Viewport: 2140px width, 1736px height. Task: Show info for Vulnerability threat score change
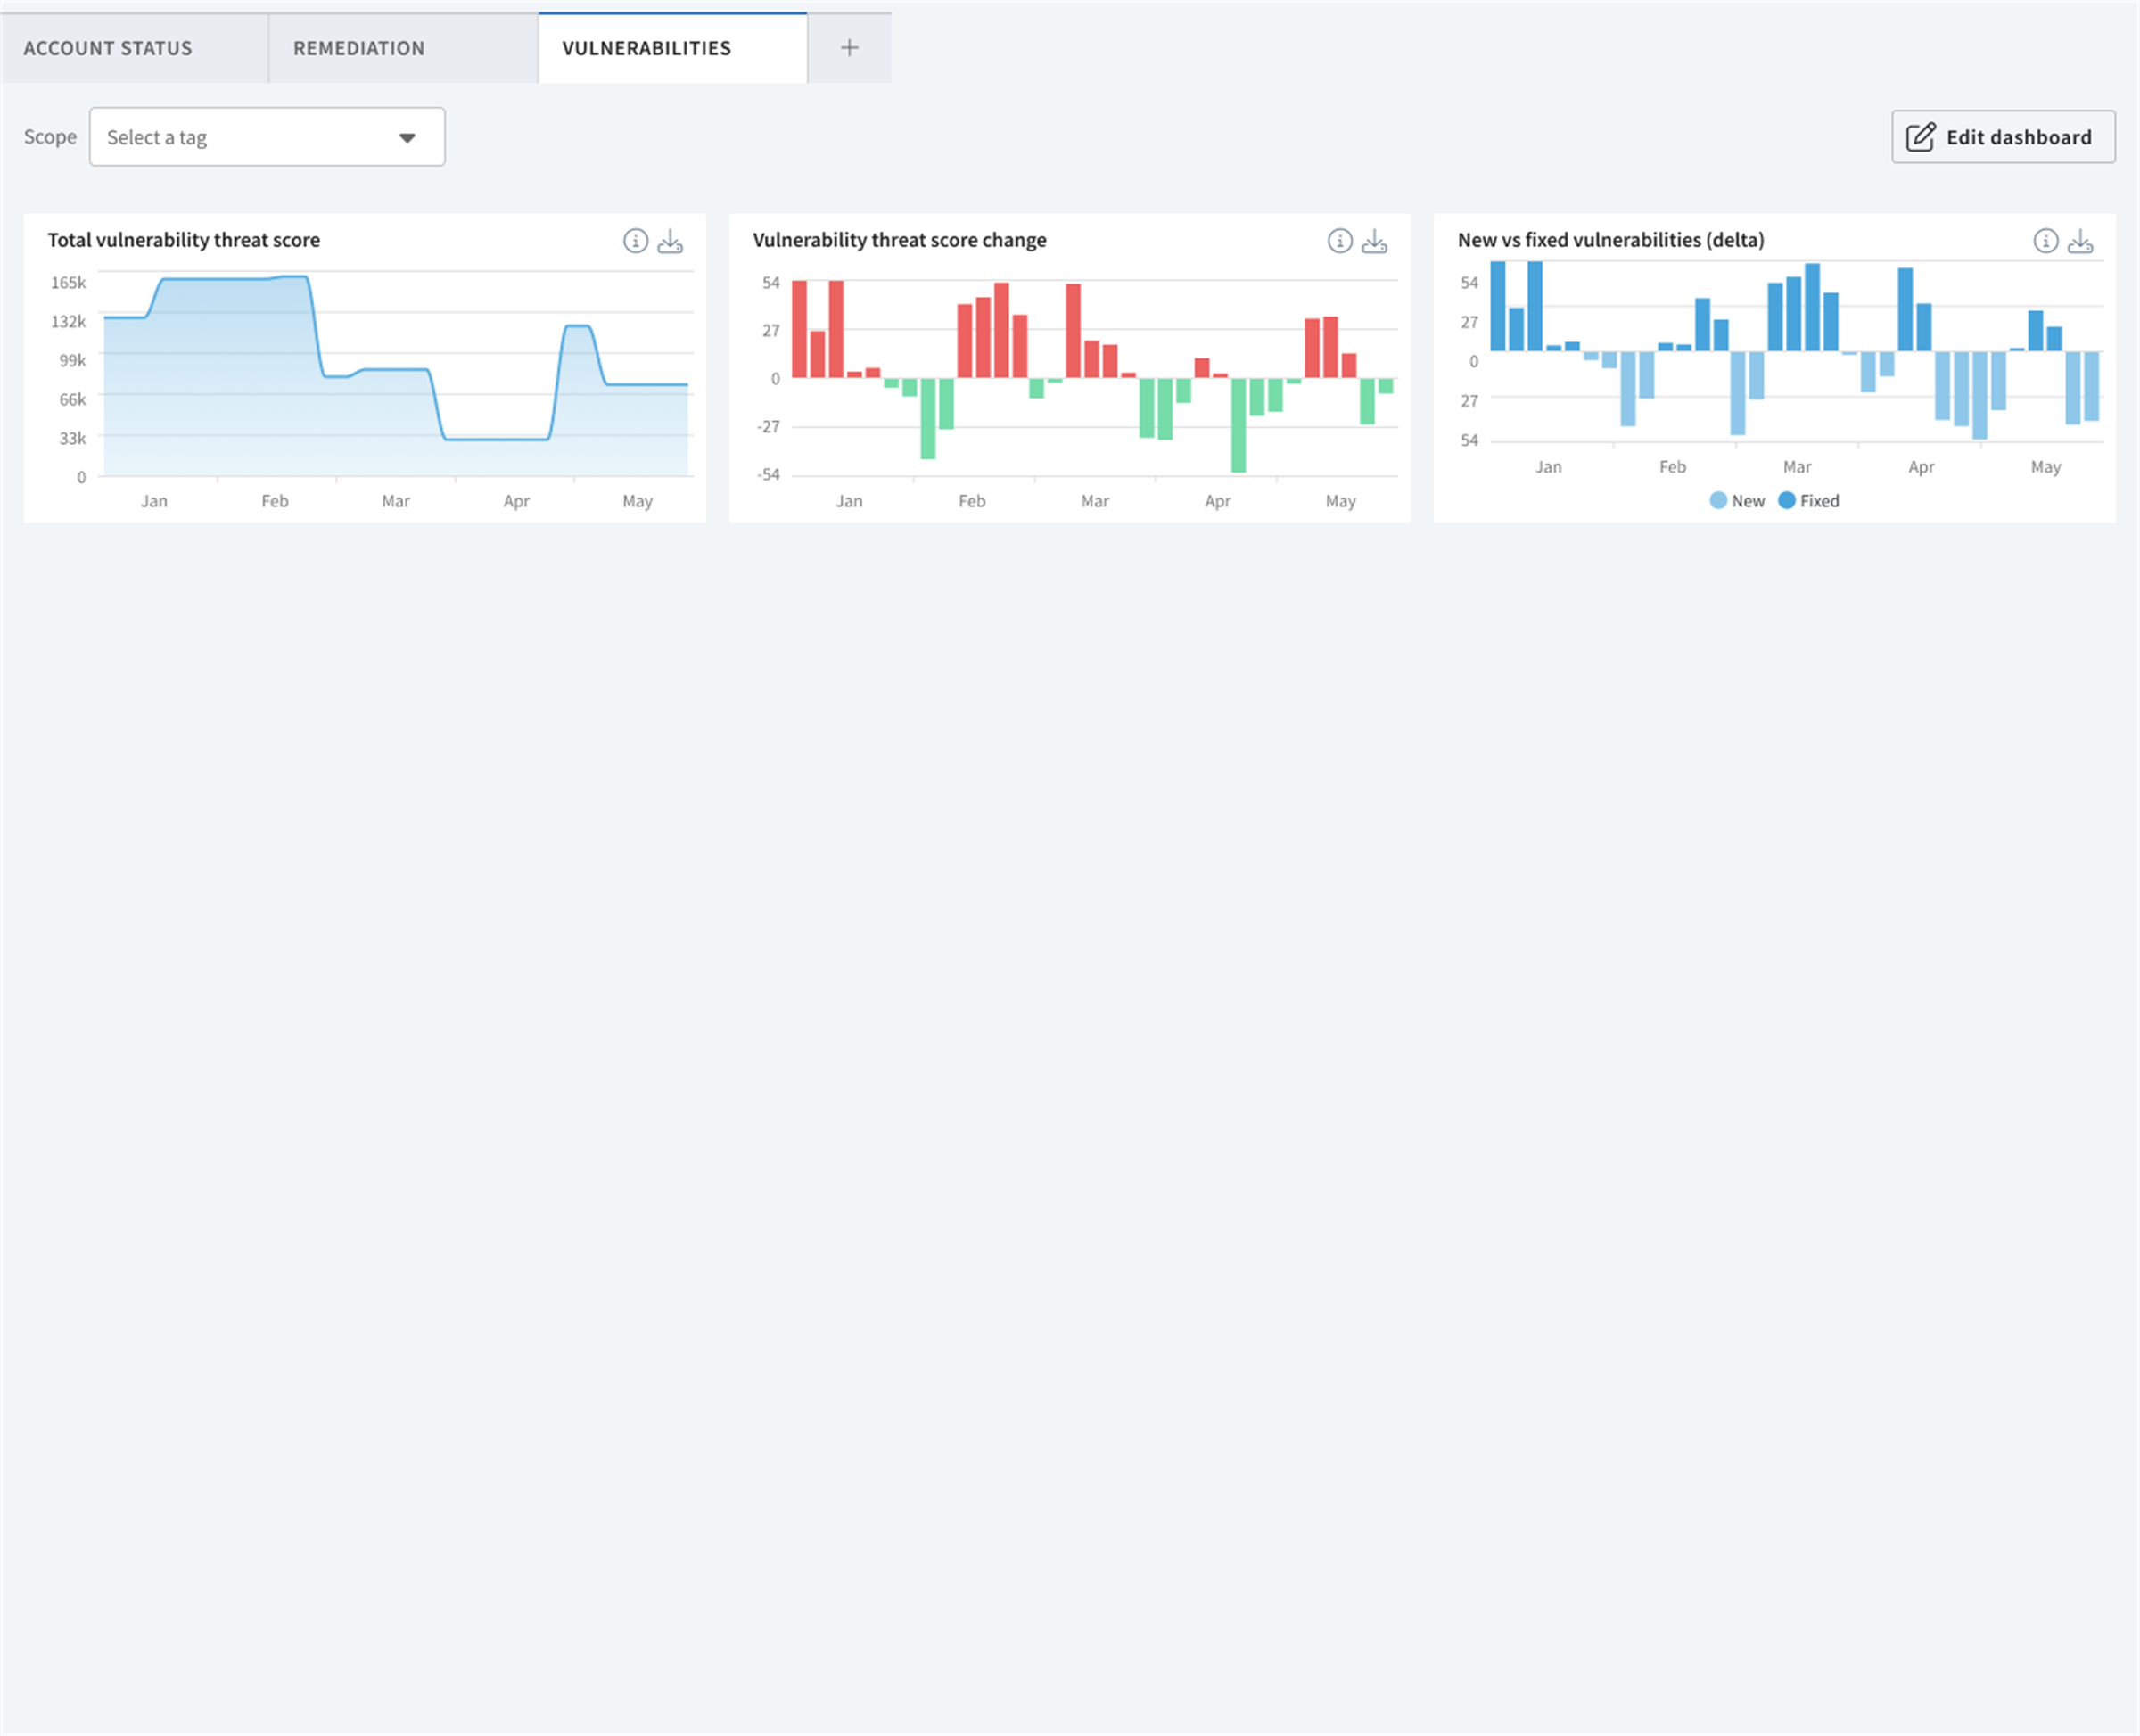click(1341, 241)
